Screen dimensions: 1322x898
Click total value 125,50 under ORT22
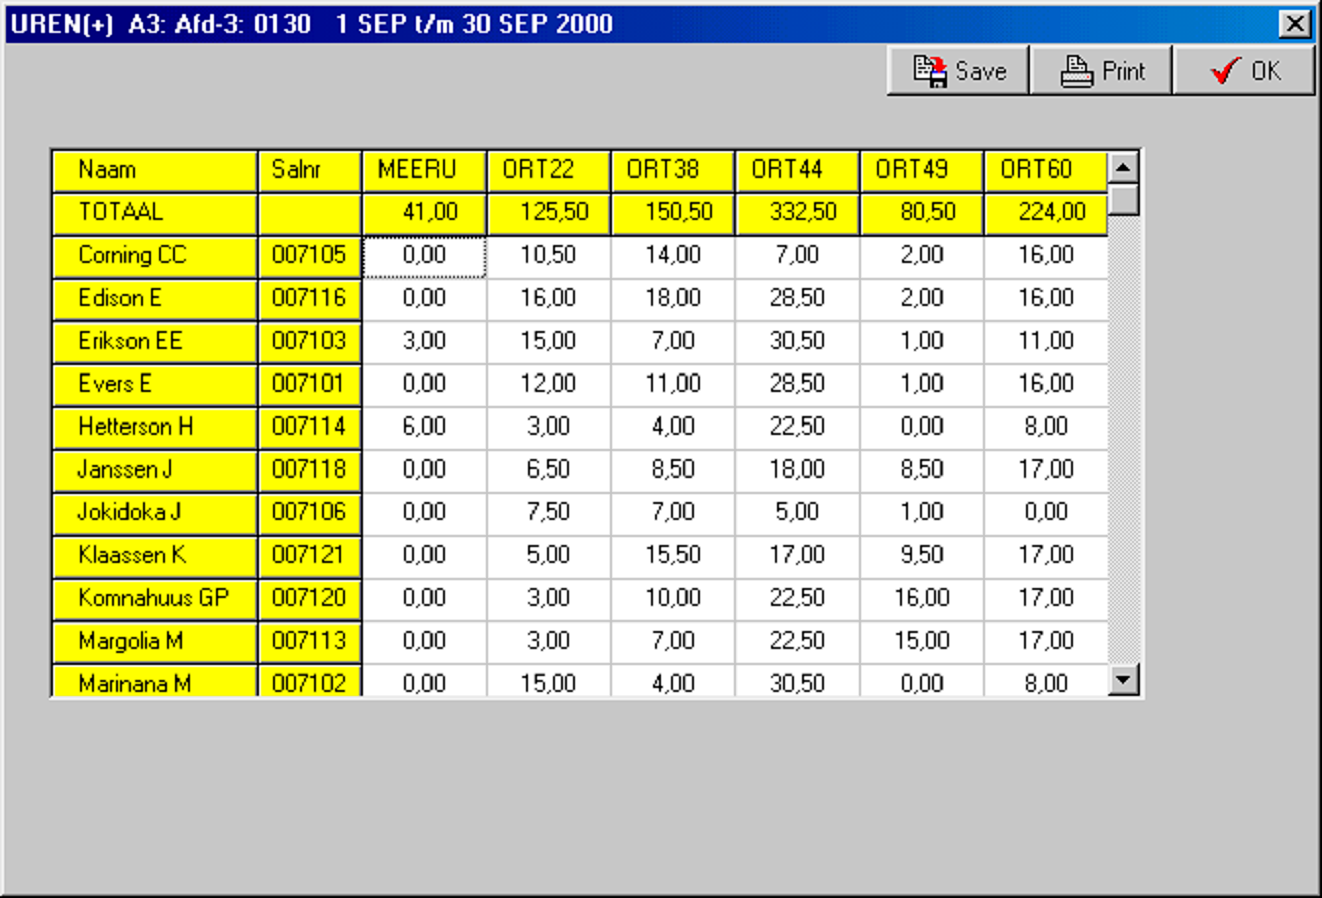pos(548,213)
